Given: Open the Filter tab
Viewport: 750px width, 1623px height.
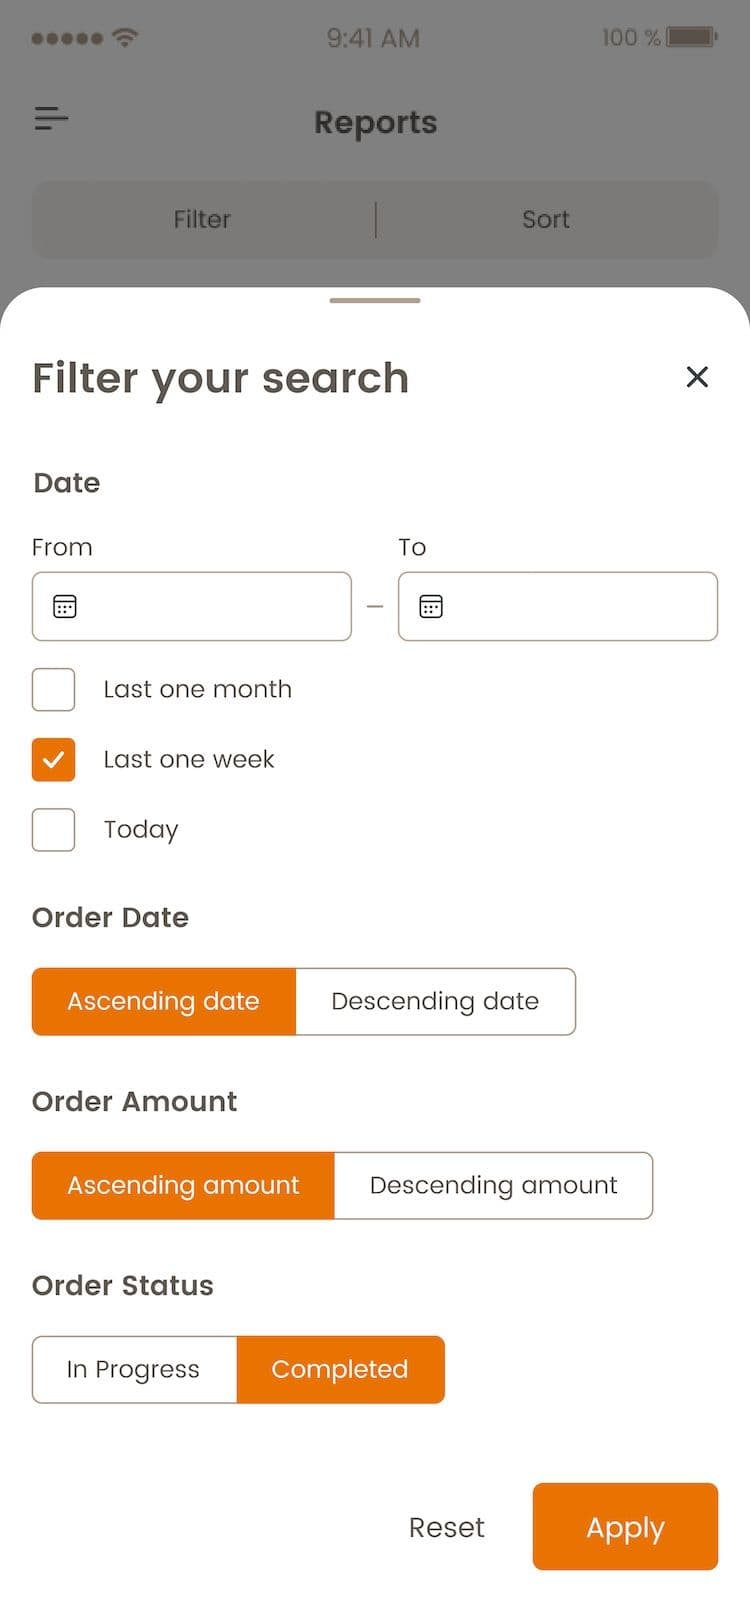Looking at the screenshot, I should (x=202, y=220).
